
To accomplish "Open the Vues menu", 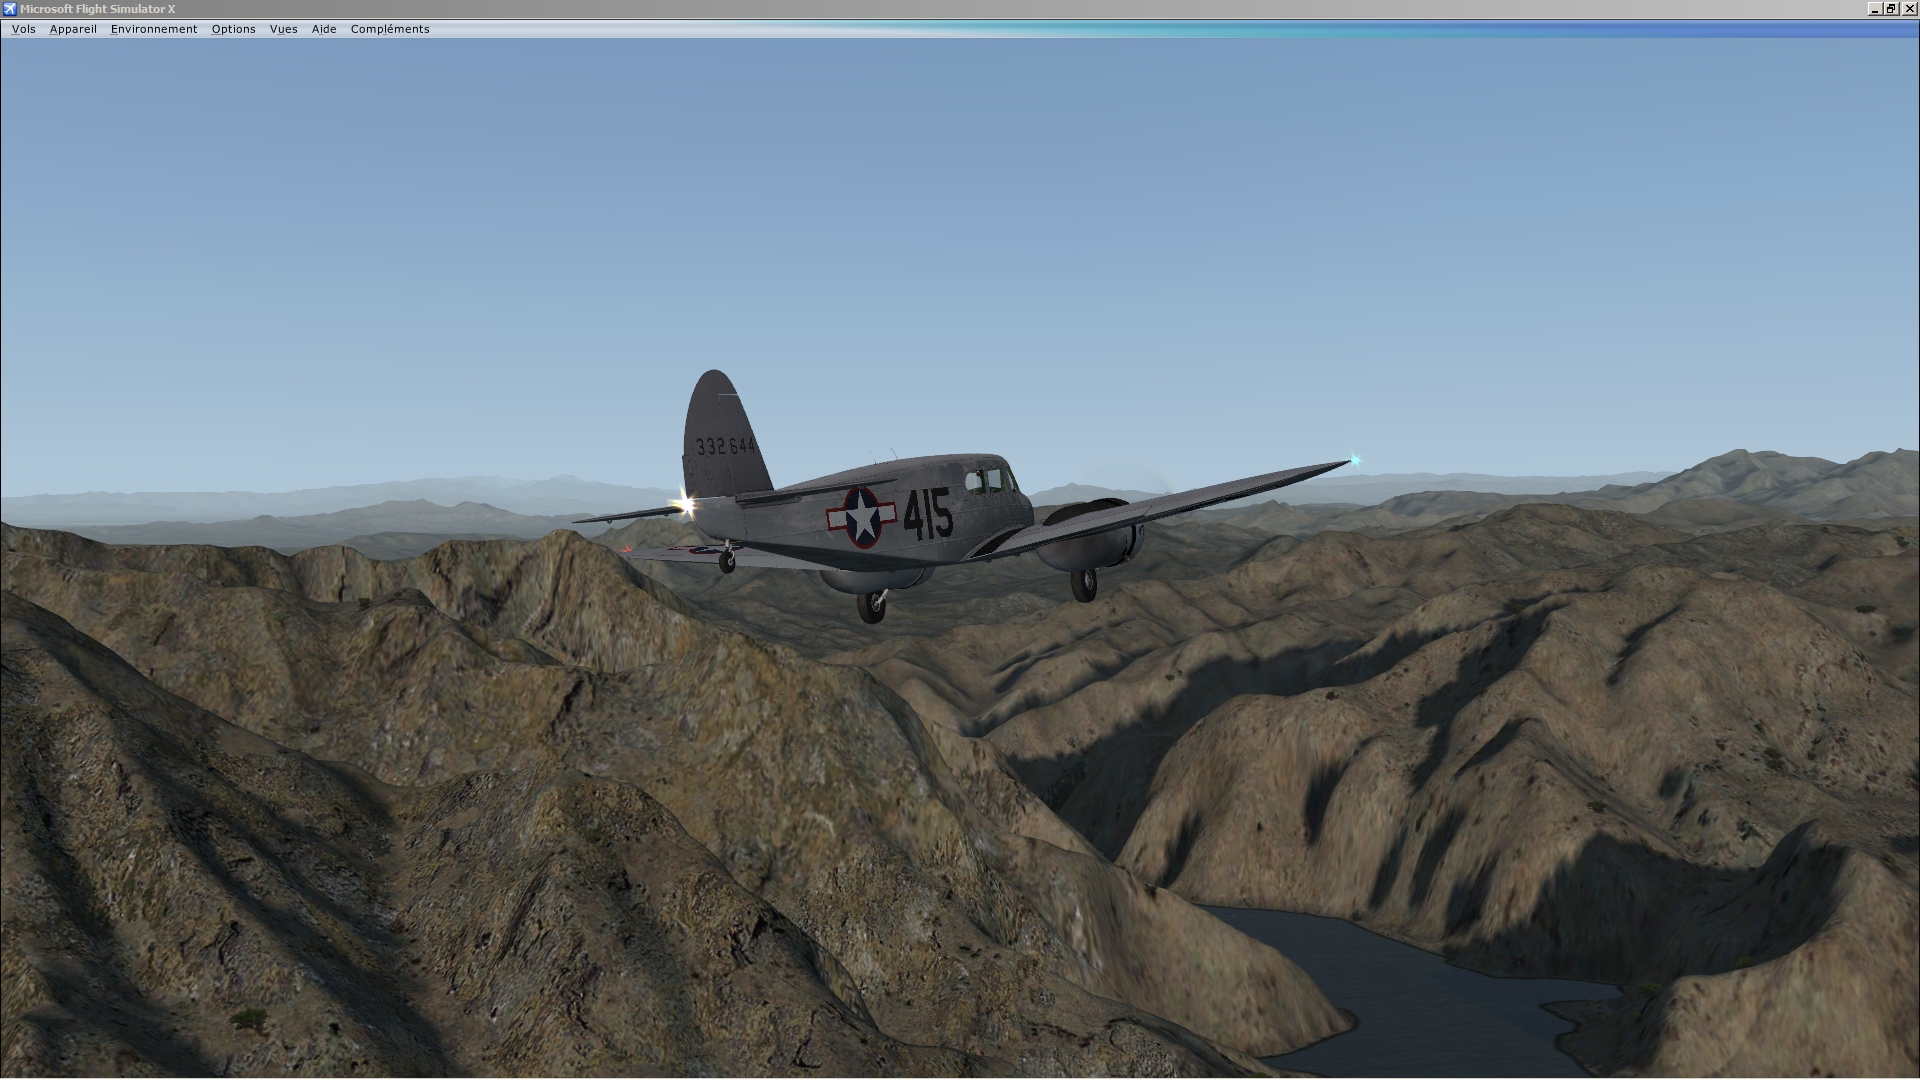I will 283,29.
